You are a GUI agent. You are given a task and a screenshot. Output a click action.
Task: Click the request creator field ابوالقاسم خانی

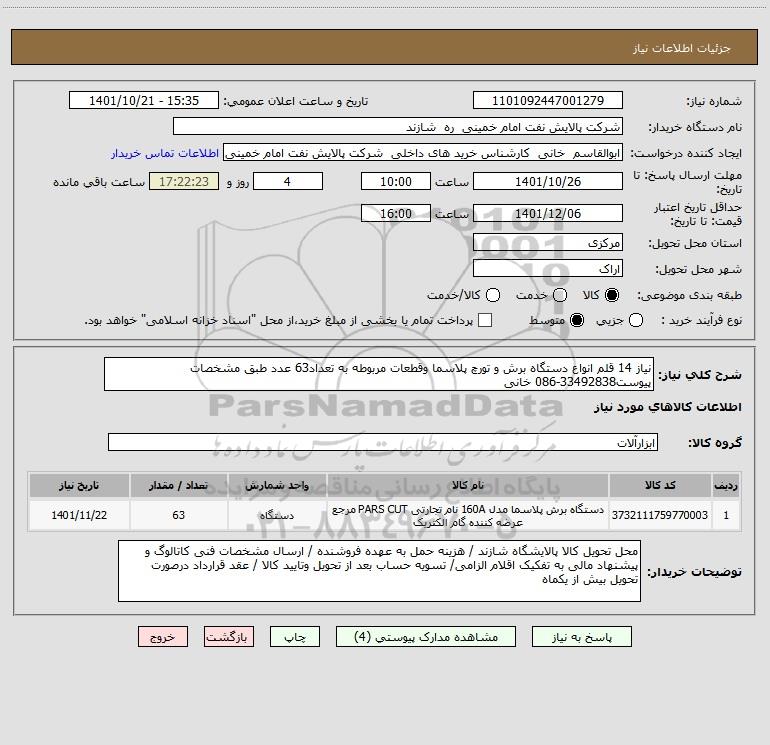pos(423,153)
